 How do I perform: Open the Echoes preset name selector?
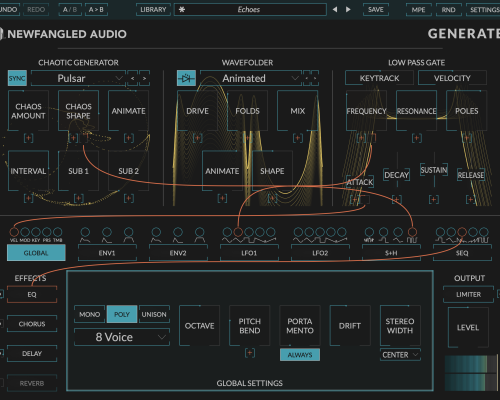(x=250, y=9)
